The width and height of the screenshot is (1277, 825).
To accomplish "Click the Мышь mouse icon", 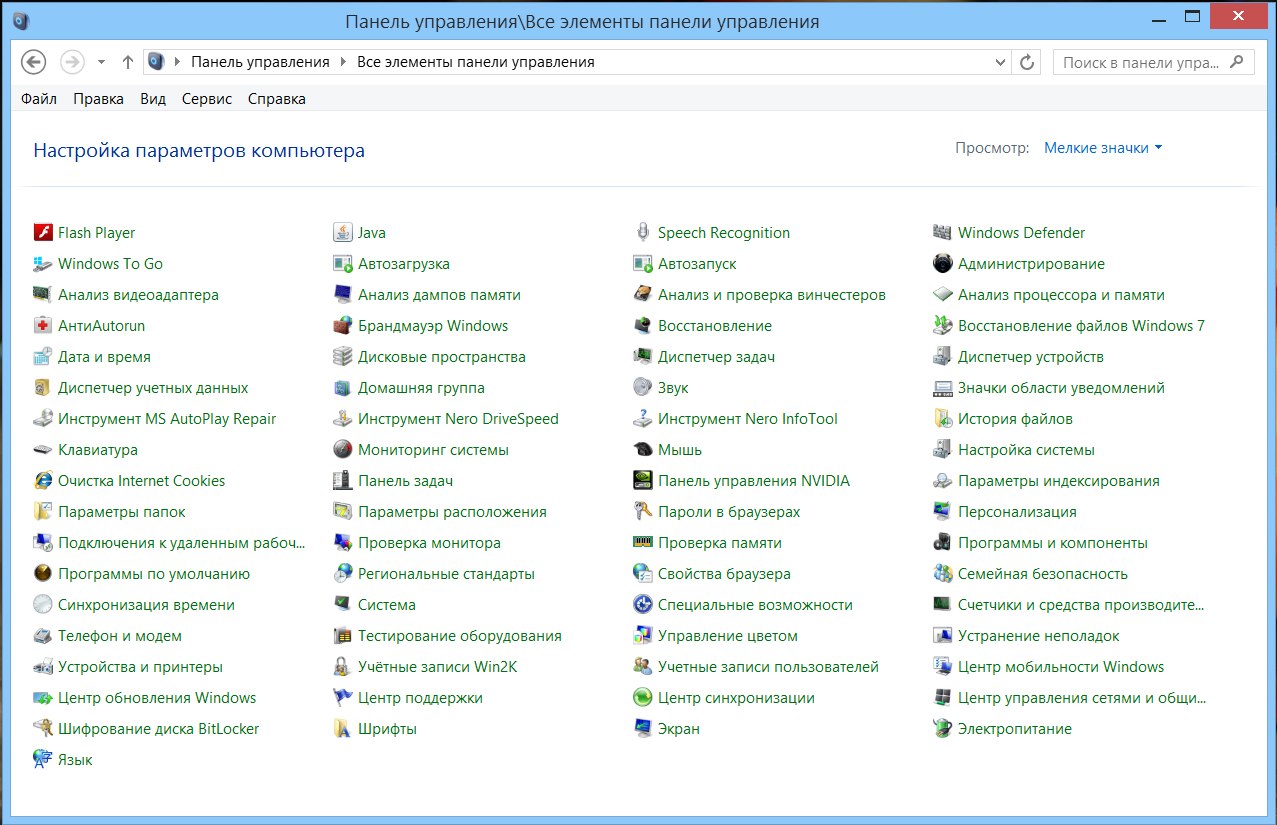I will 643,450.
